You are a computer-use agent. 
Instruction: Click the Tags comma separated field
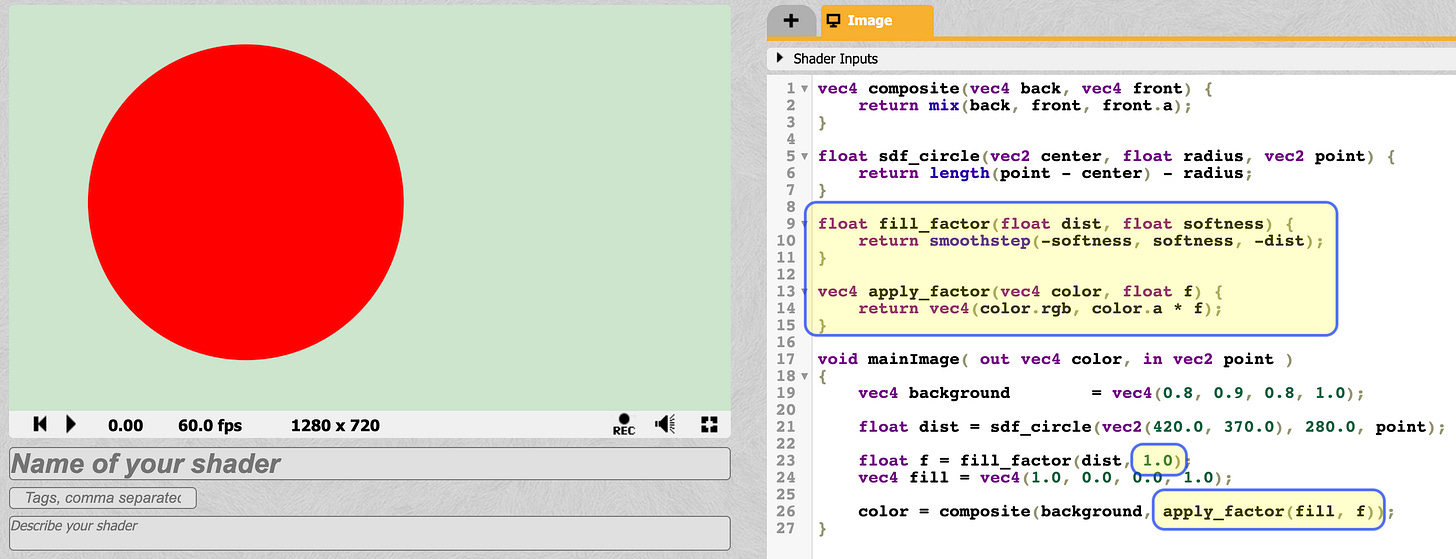coord(103,498)
